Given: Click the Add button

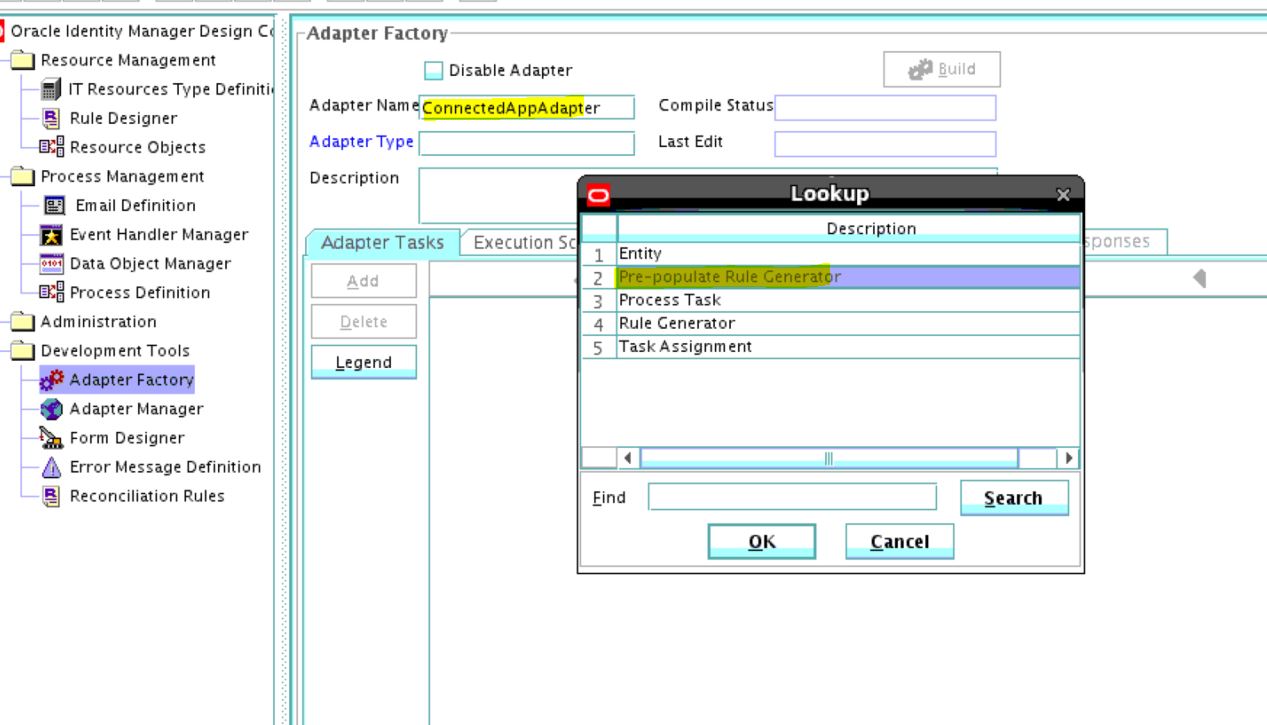Looking at the screenshot, I should pyautogui.click(x=363, y=282).
